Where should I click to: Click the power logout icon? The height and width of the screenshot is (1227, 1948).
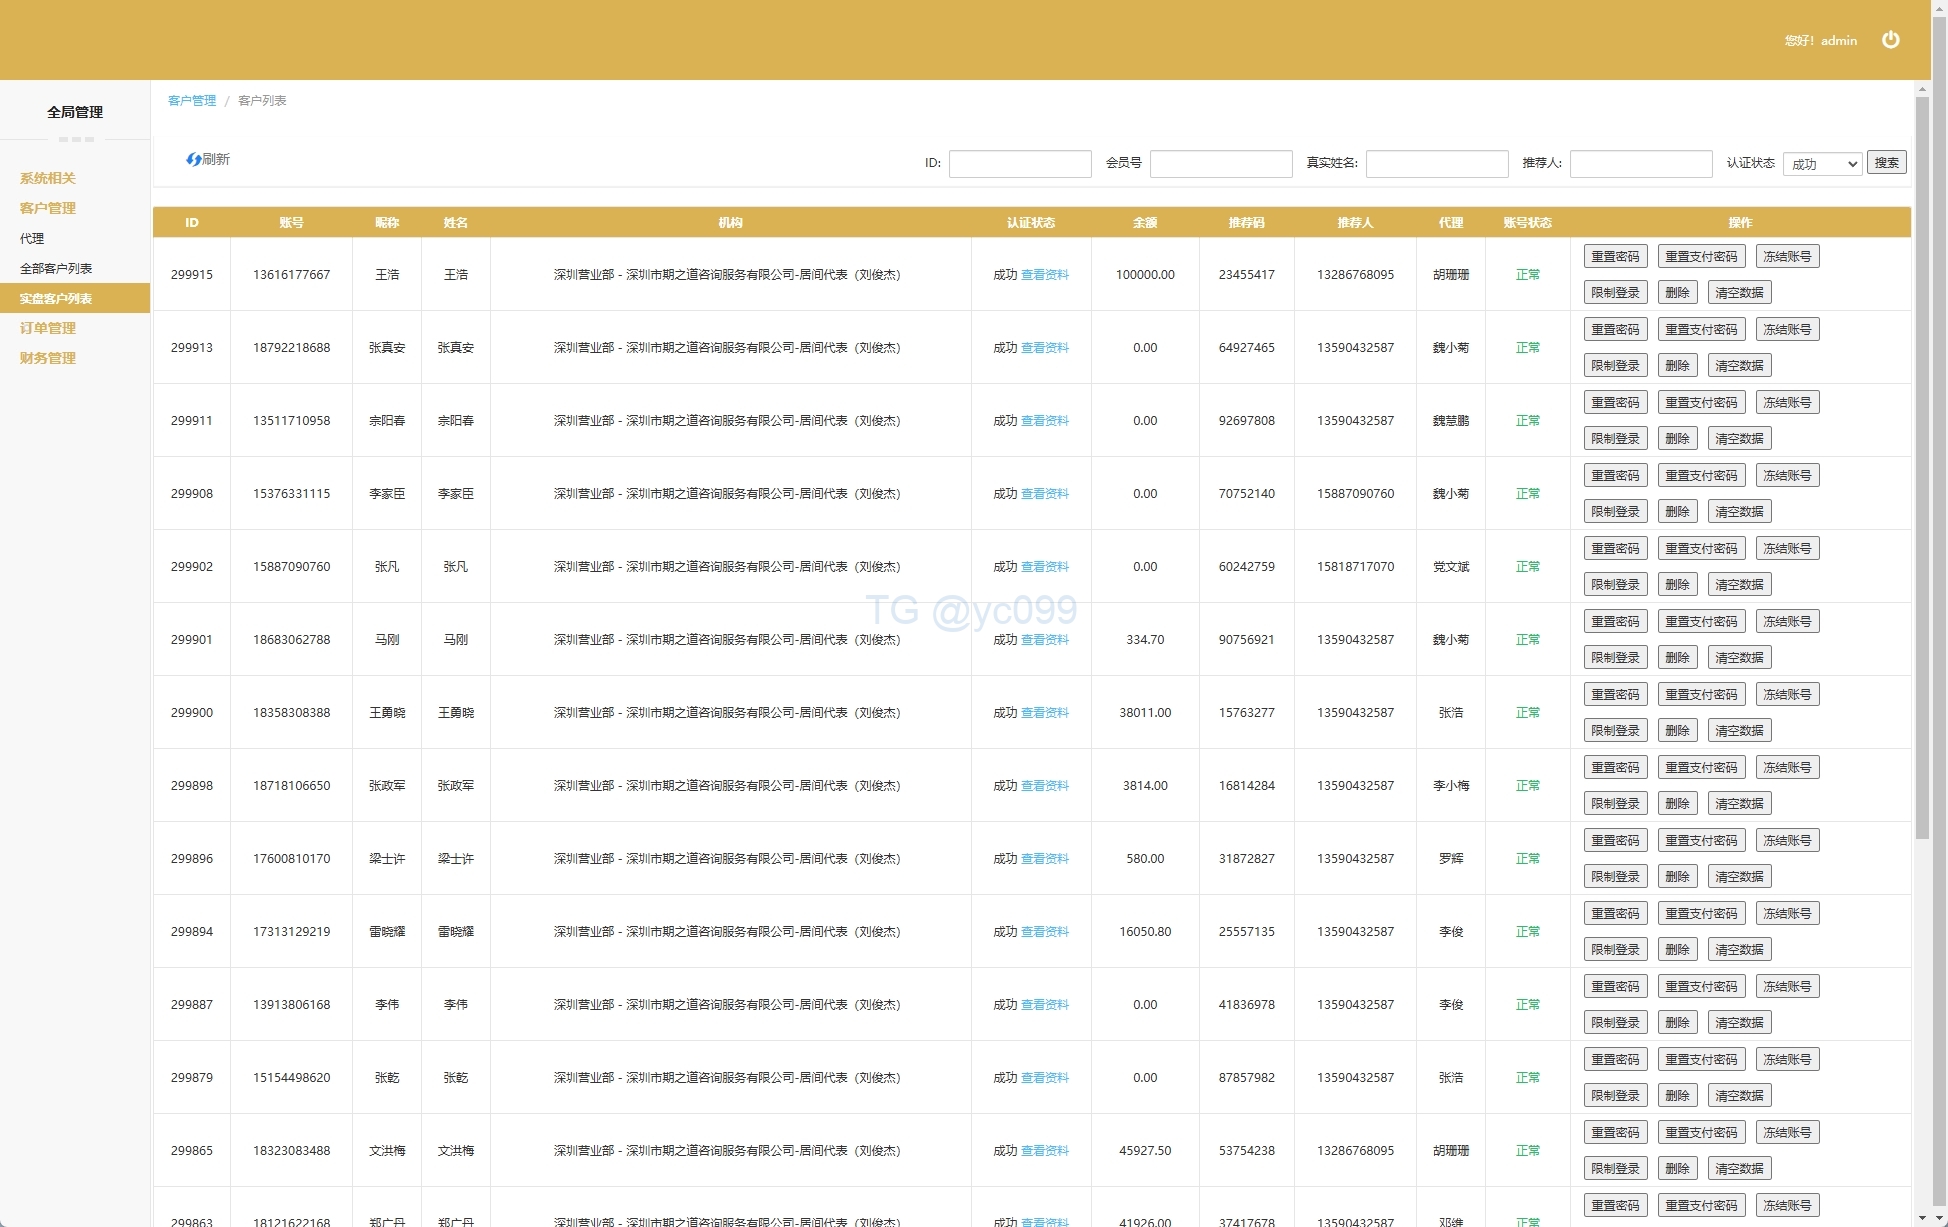(x=1890, y=40)
